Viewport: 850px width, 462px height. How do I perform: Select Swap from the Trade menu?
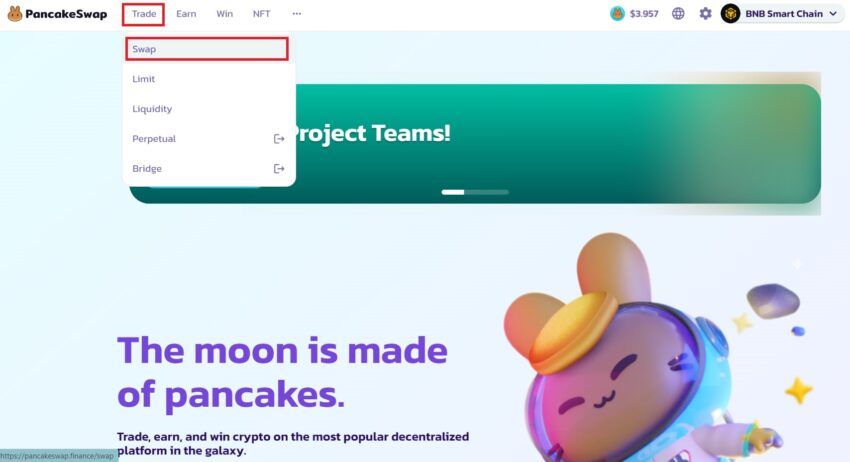[x=207, y=49]
